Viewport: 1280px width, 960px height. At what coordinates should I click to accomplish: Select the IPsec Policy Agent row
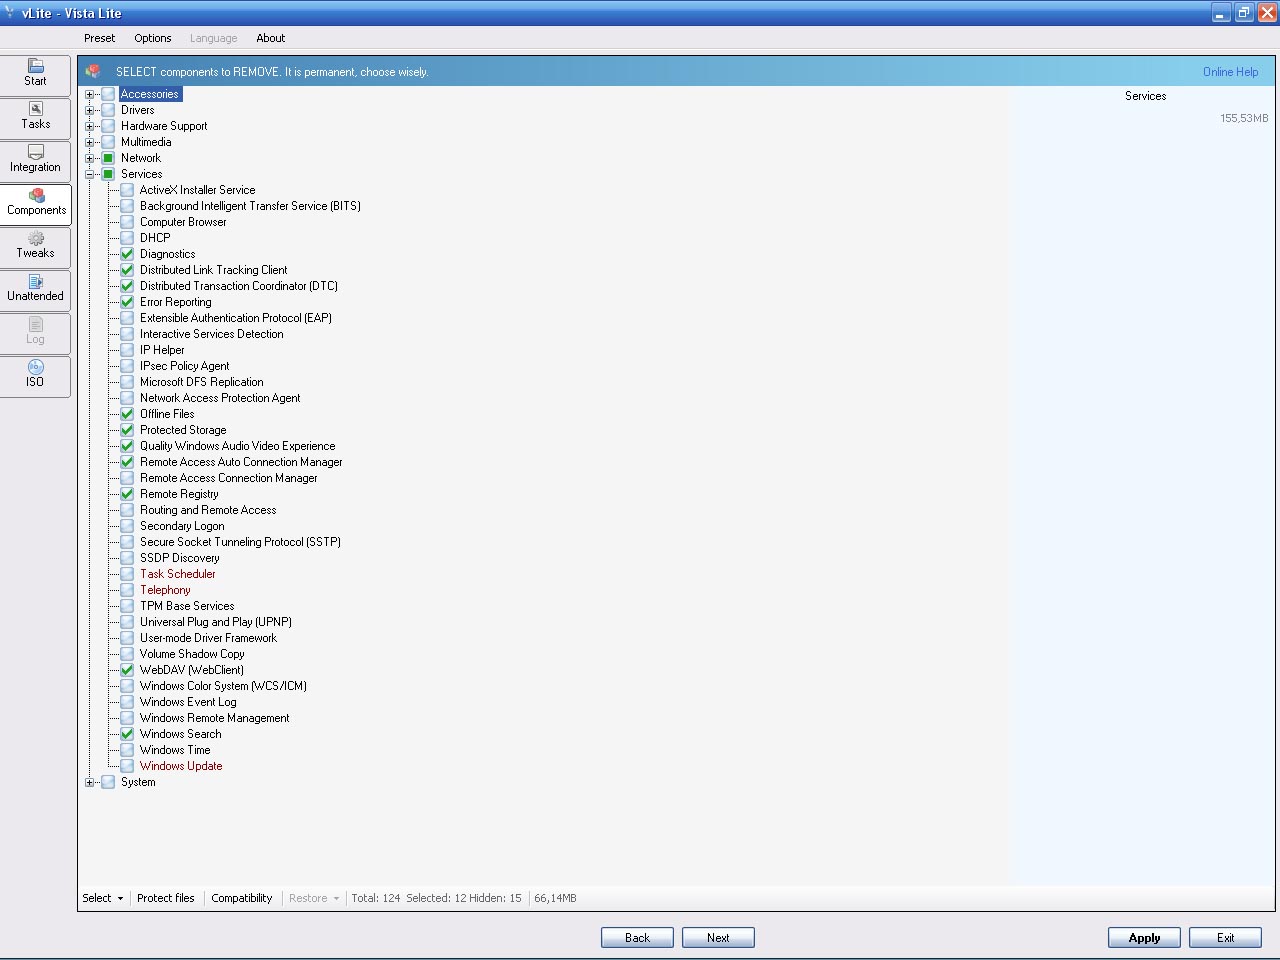(185, 366)
